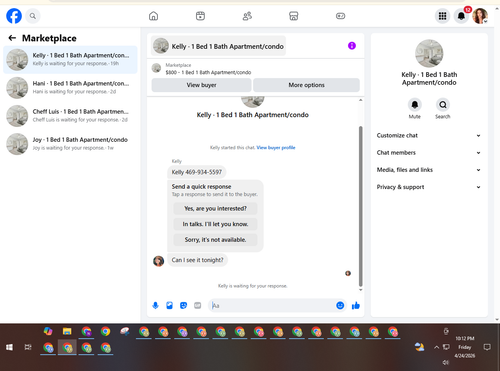
Task: Search in conversation magnifier icon
Action: [x=443, y=105]
